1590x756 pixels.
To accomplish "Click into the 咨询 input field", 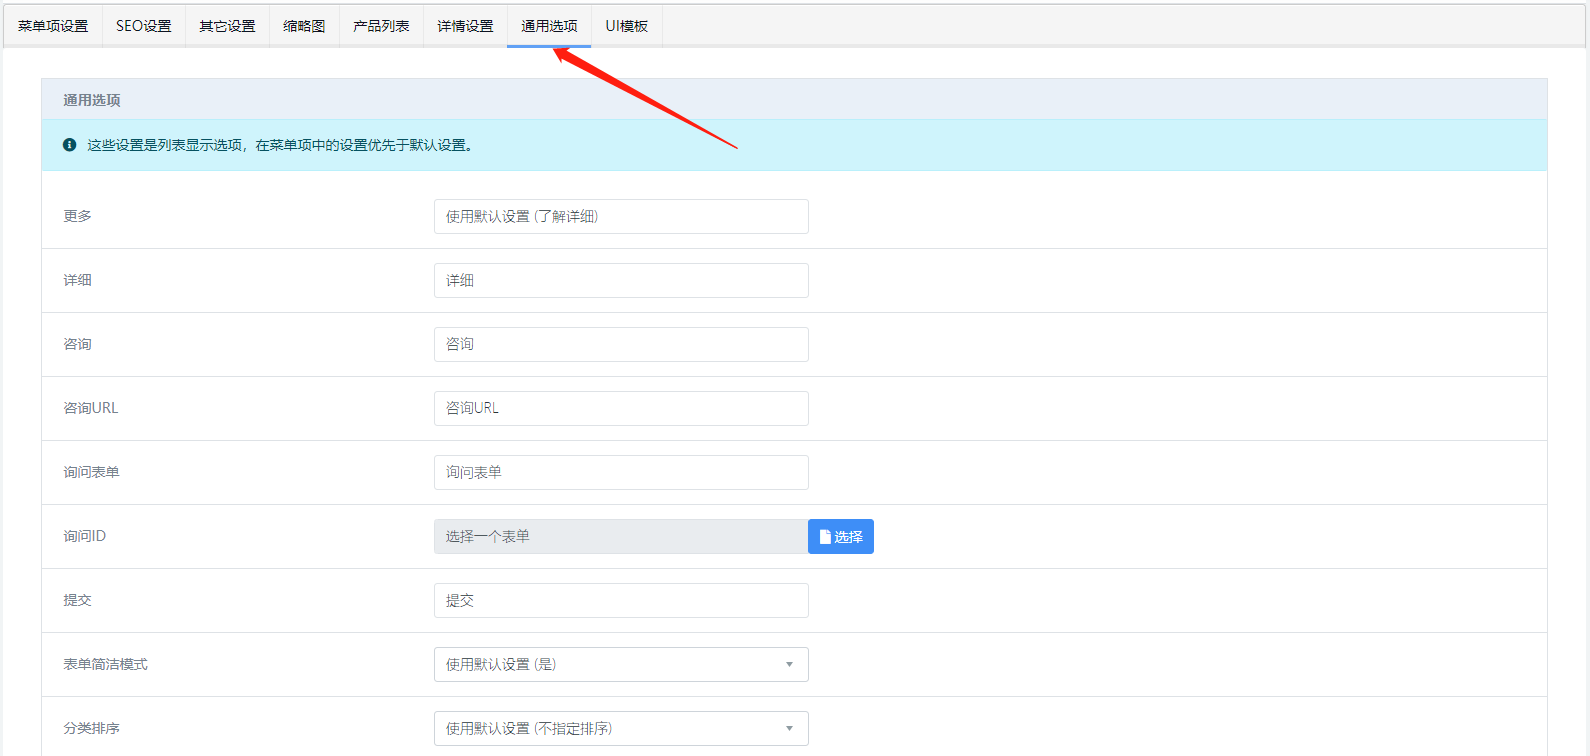I will (620, 345).
